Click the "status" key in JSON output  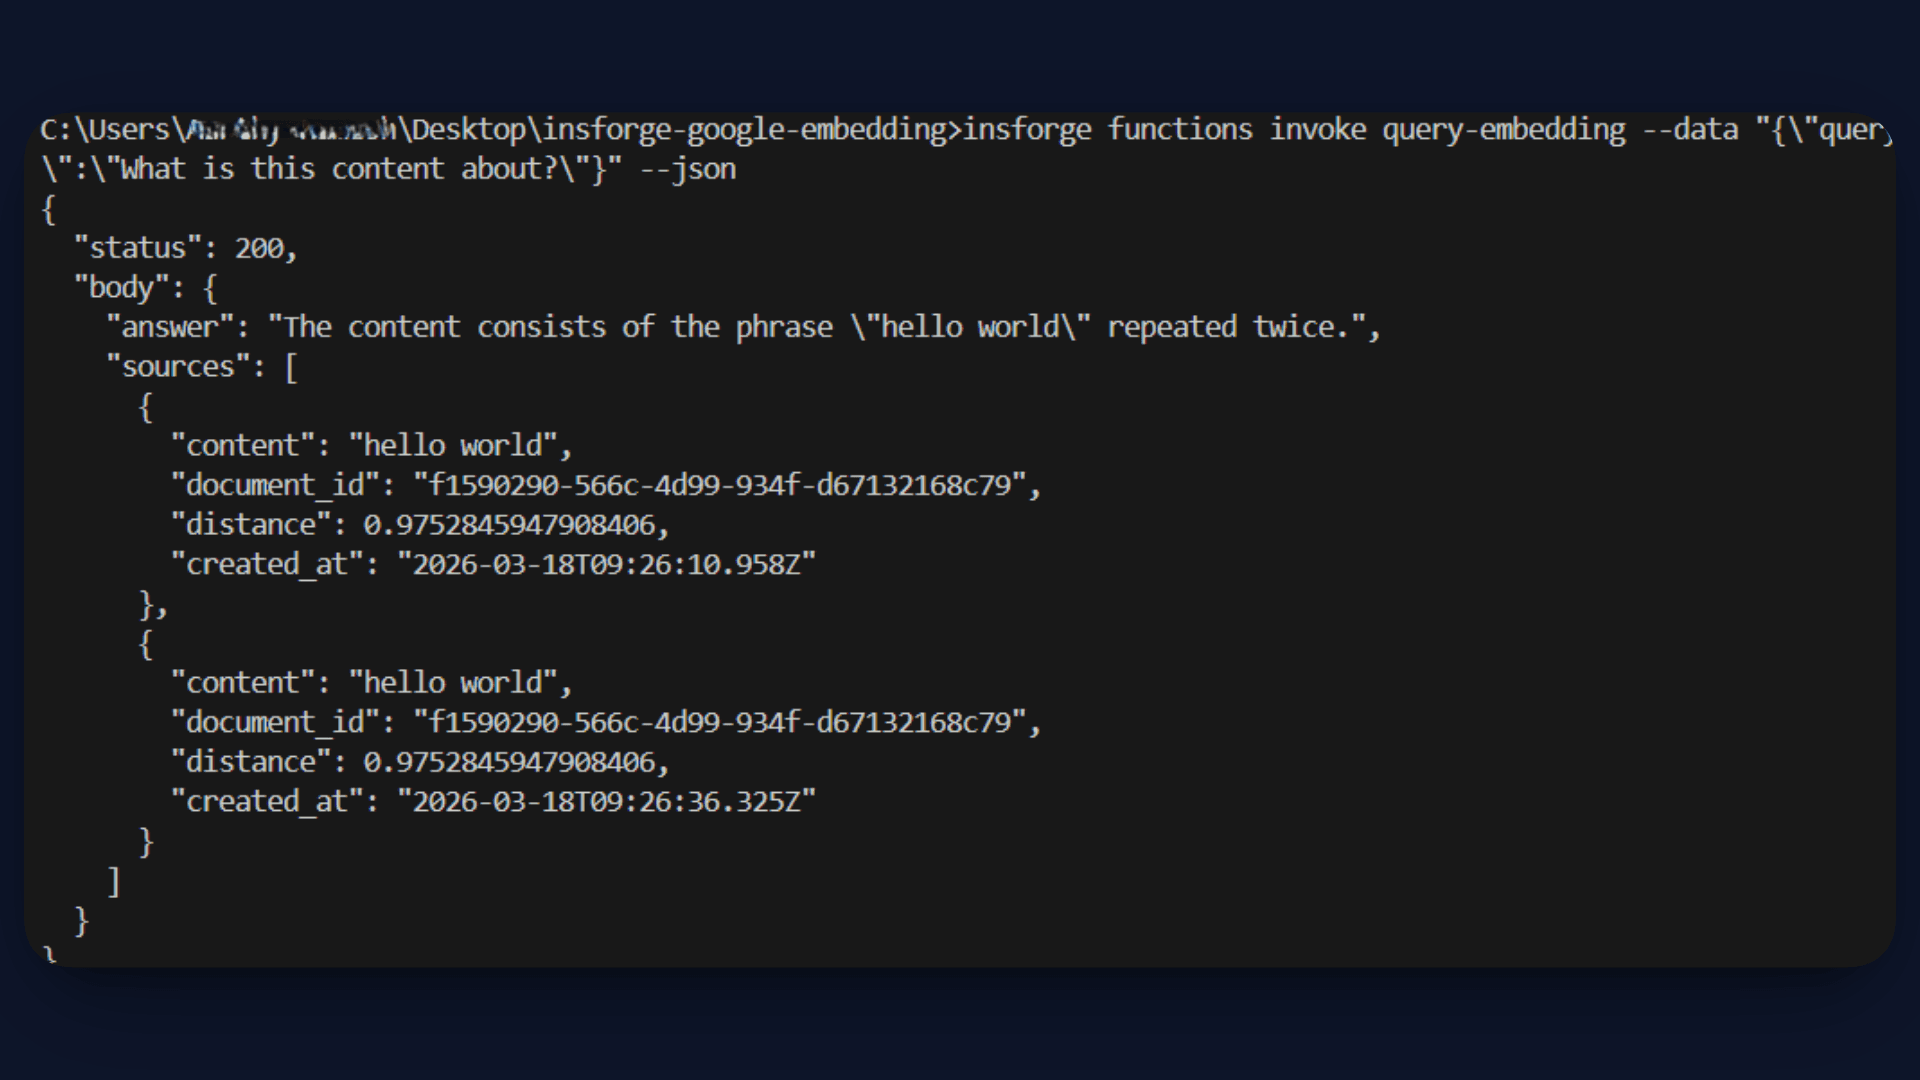tap(138, 248)
